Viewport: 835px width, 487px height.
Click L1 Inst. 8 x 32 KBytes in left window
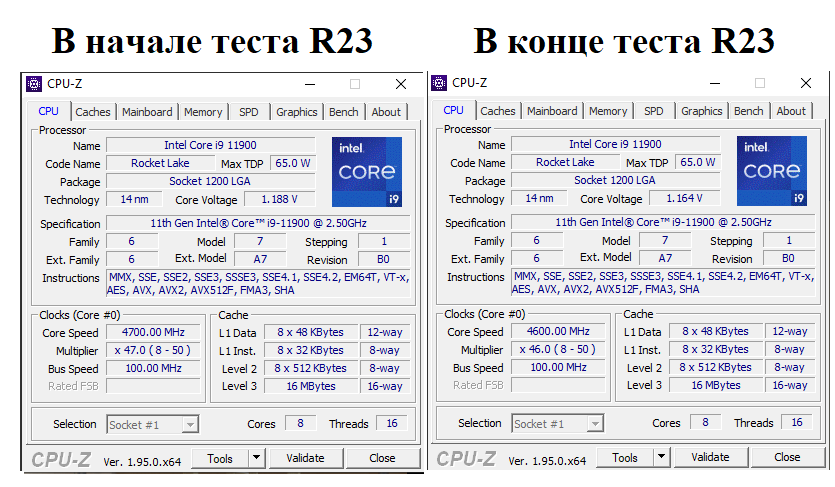point(311,351)
